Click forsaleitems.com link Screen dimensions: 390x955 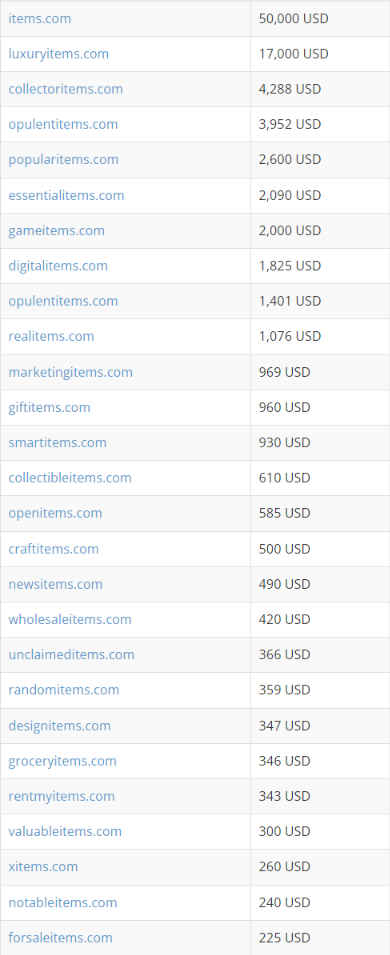pos(60,938)
